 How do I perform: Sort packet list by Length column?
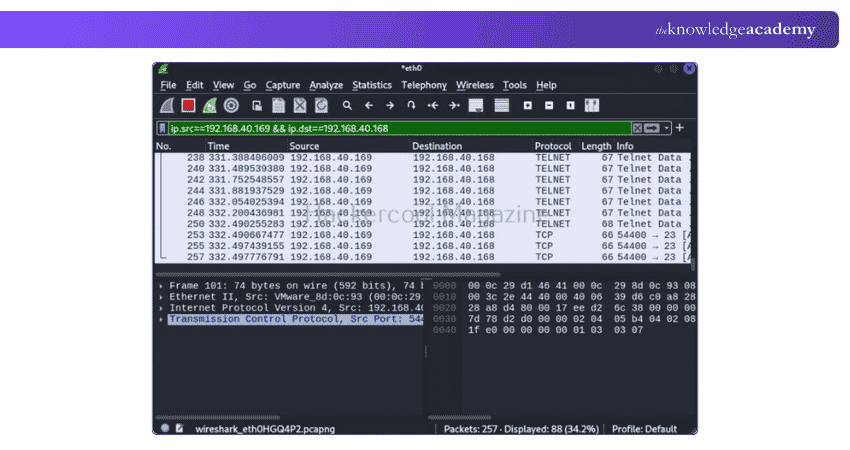point(596,146)
